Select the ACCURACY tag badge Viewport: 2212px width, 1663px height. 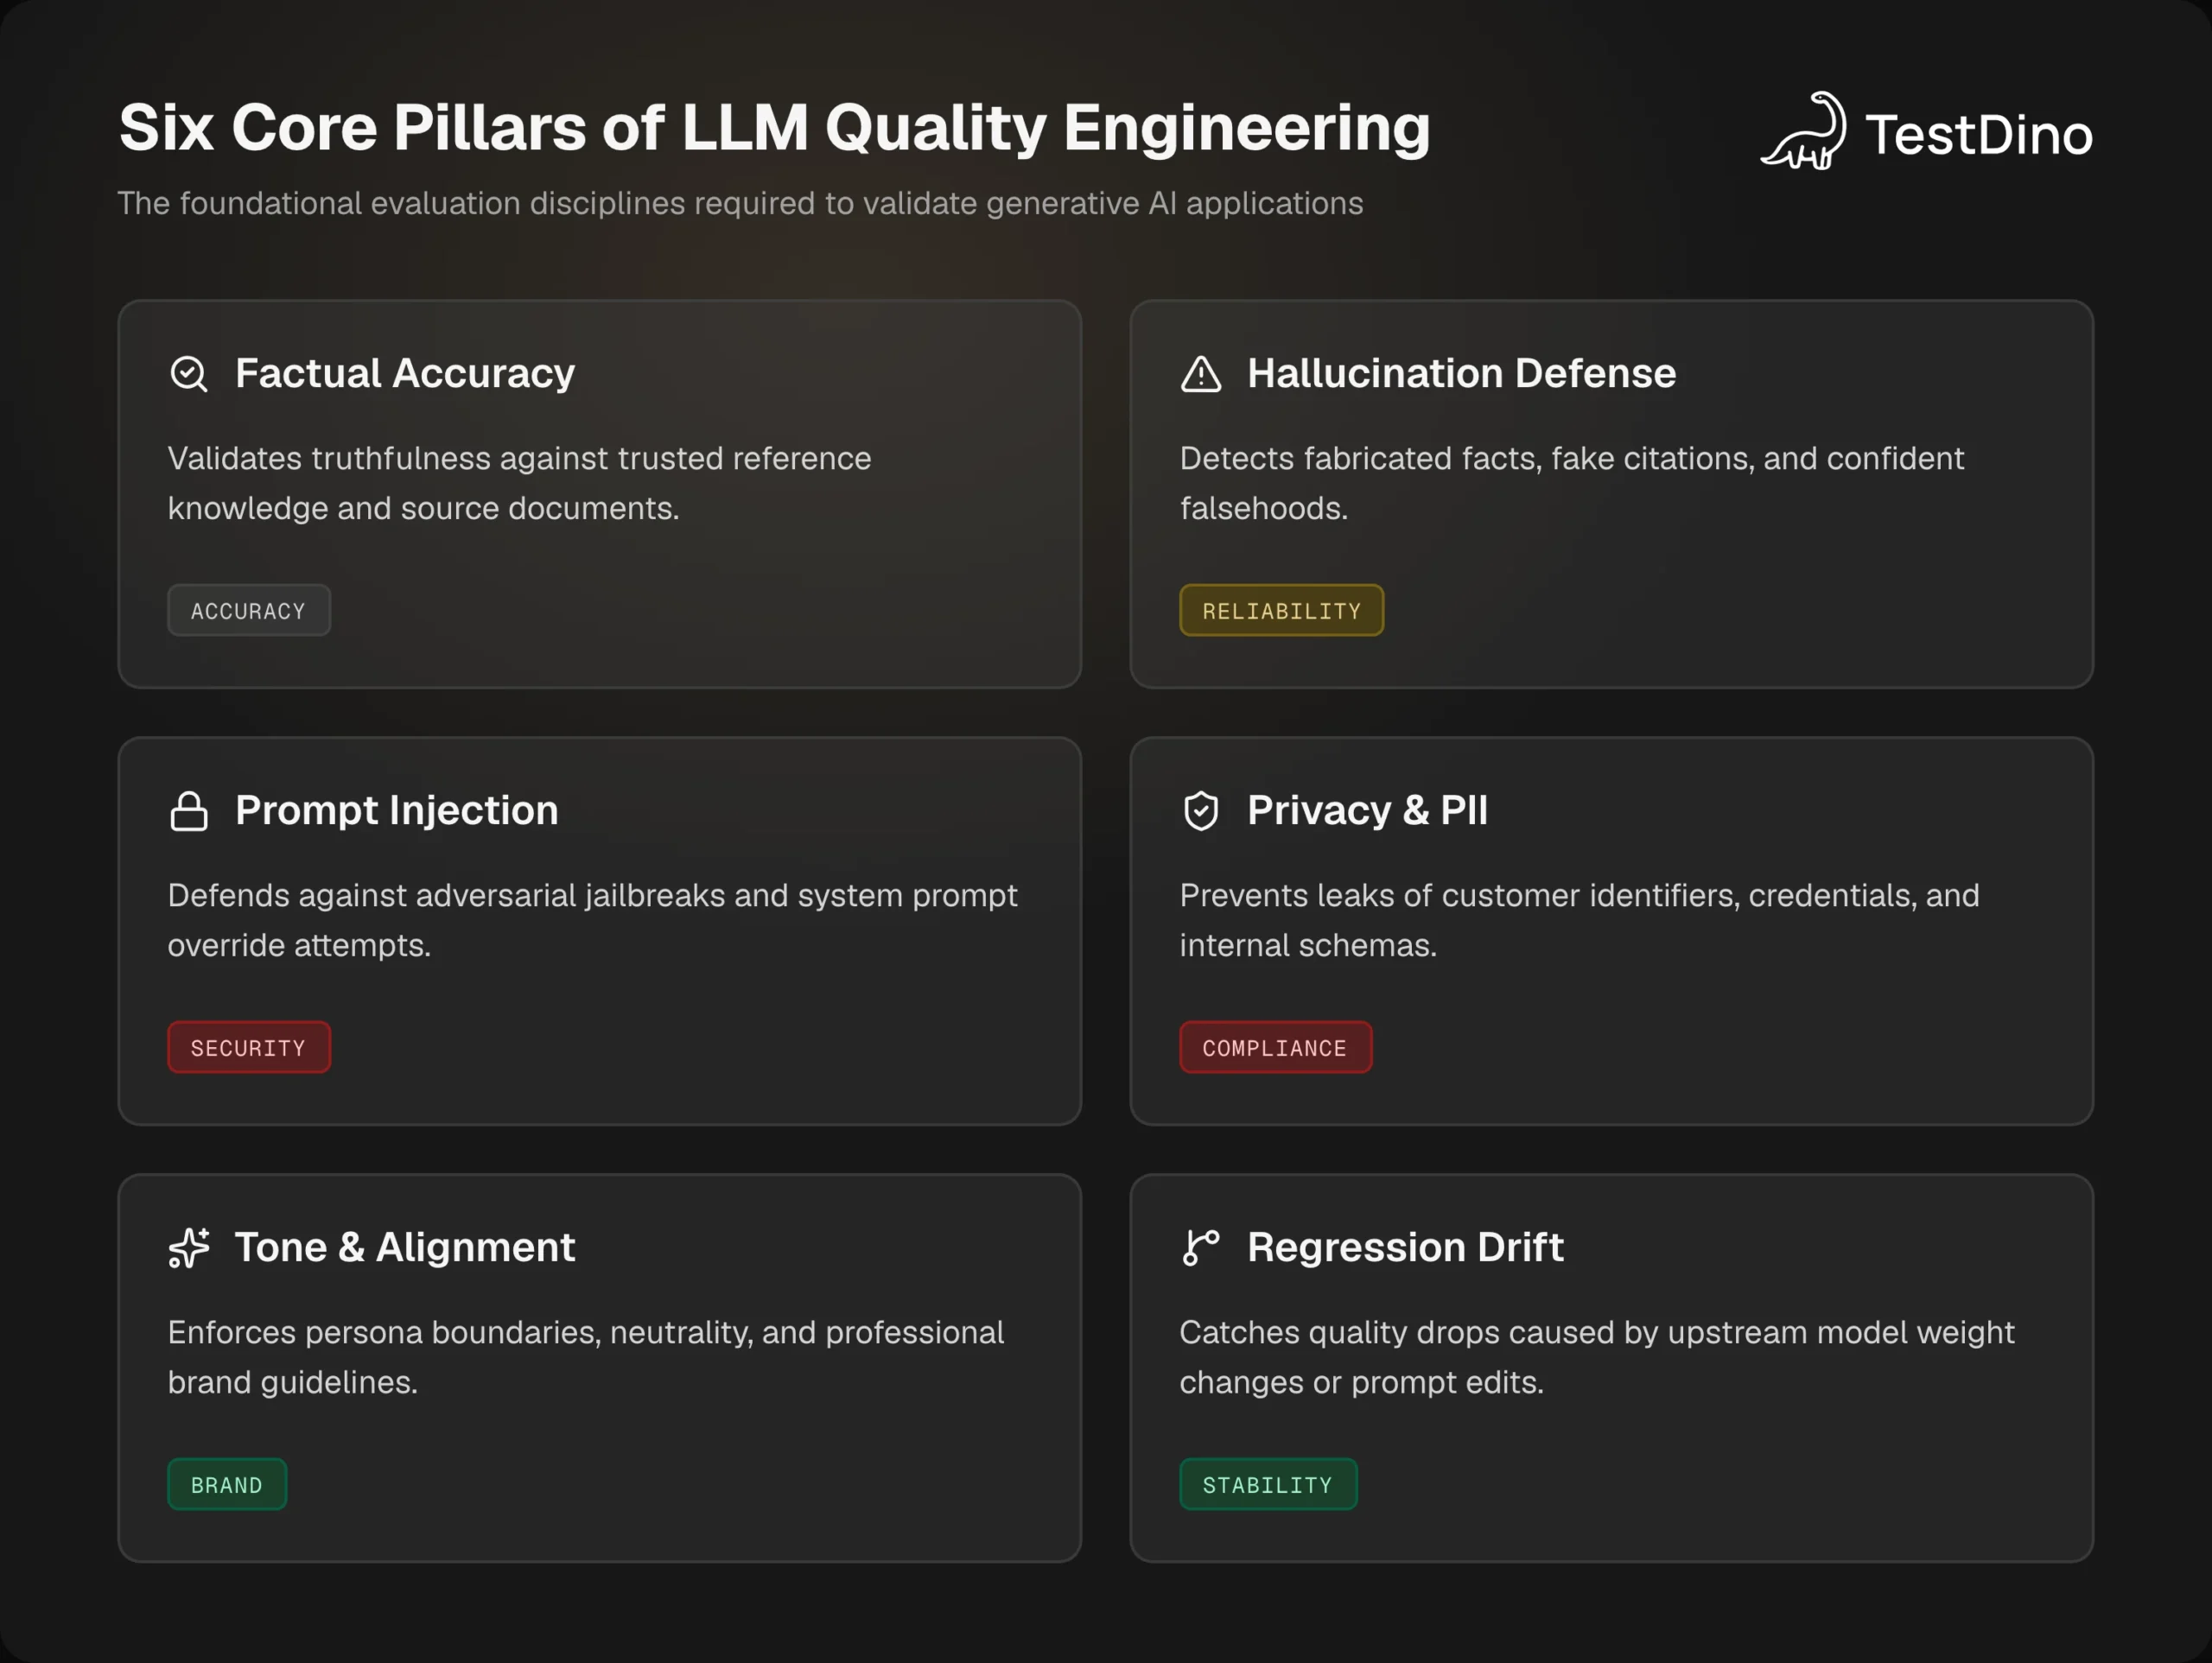click(249, 610)
